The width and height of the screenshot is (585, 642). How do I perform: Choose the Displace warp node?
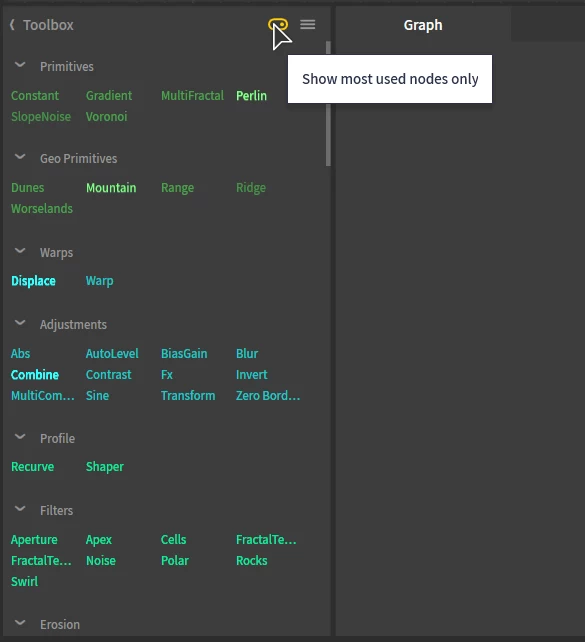pos(33,281)
